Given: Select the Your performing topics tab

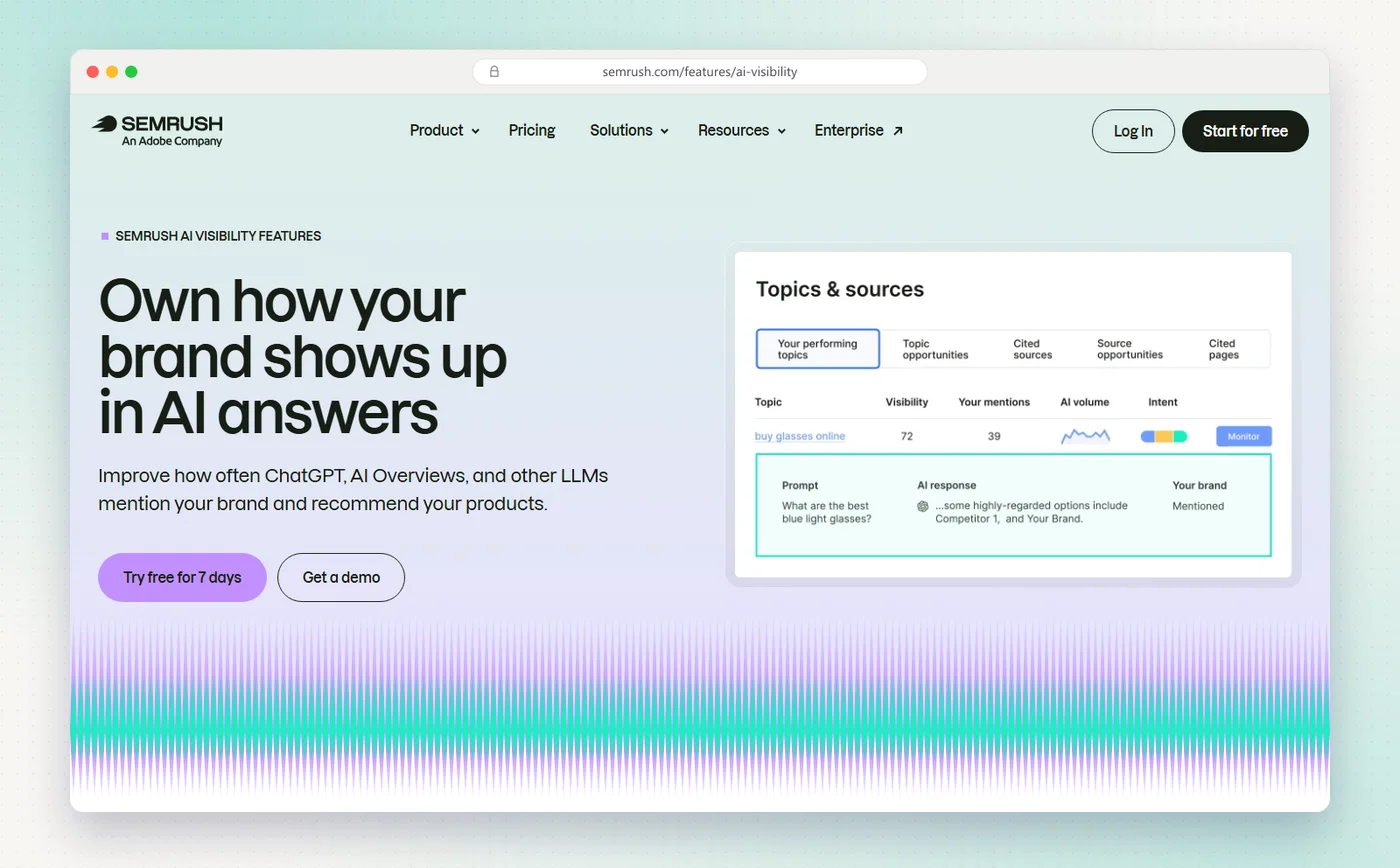Looking at the screenshot, I should click(818, 349).
